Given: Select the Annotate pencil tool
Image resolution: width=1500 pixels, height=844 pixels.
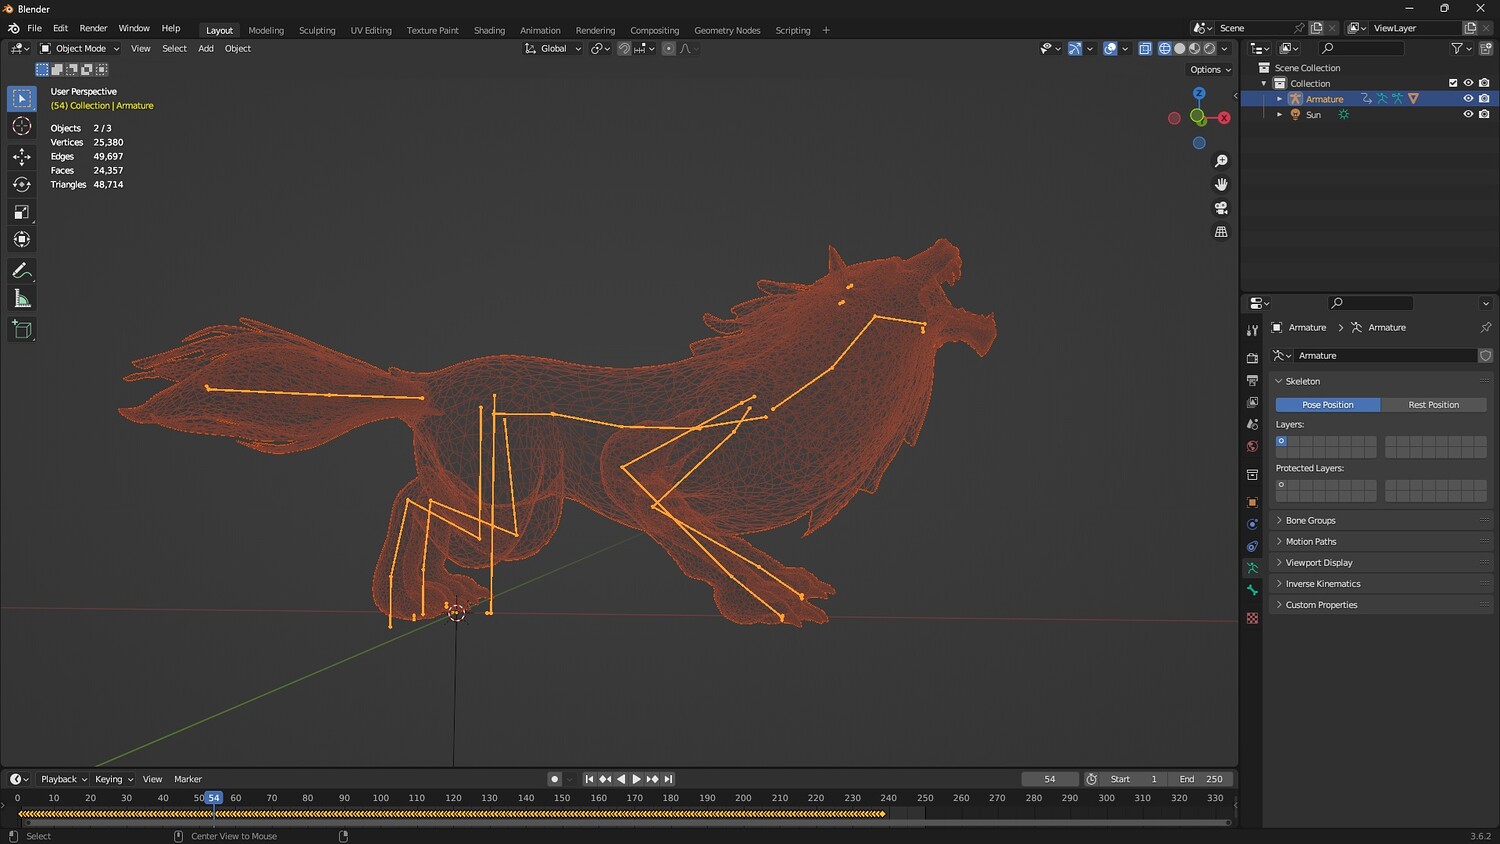Looking at the screenshot, I should click(22, 271).
